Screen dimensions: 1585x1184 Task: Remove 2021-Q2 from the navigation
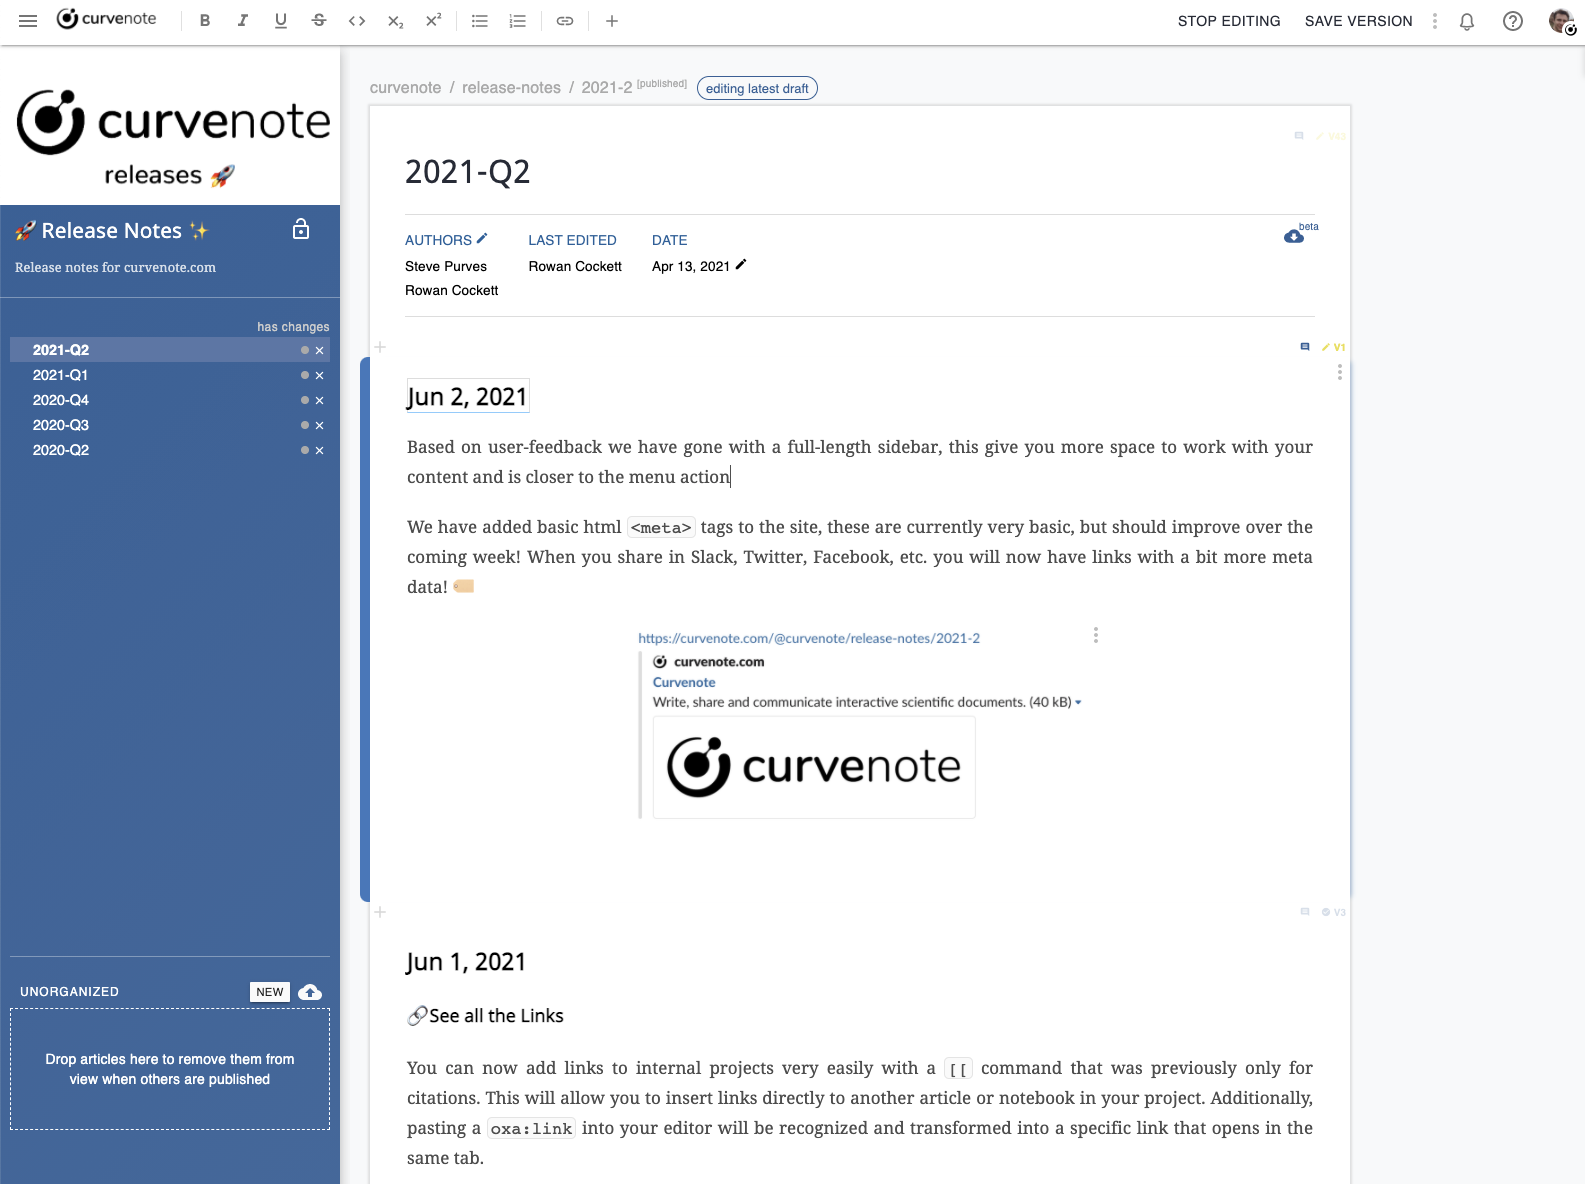pyautogui.click(x=320, y=351)
